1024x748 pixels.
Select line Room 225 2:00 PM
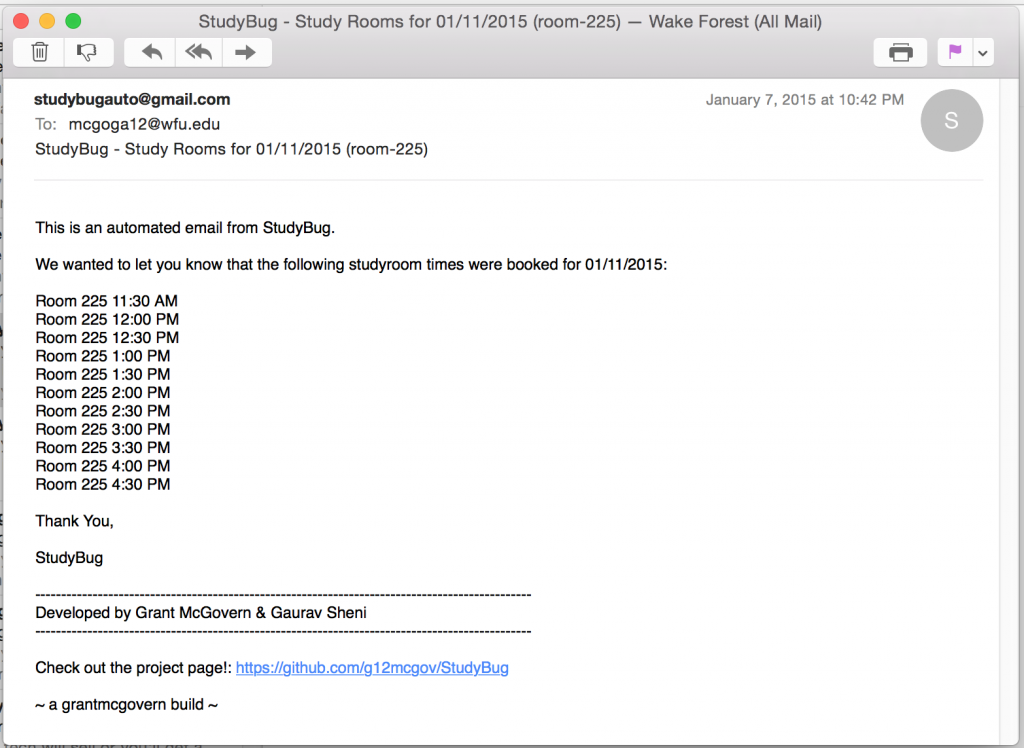(103, 393)
